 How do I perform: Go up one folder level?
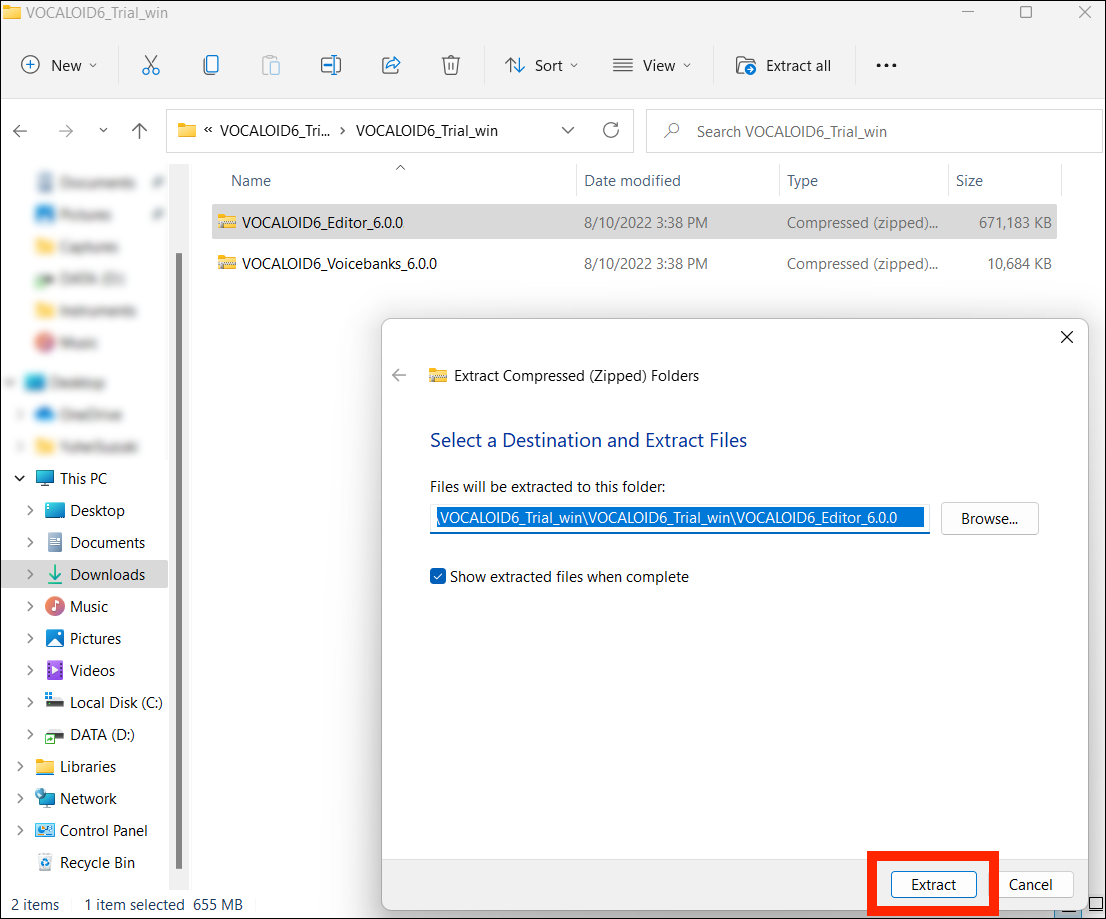pyautogui.click(x=140, y=131)
